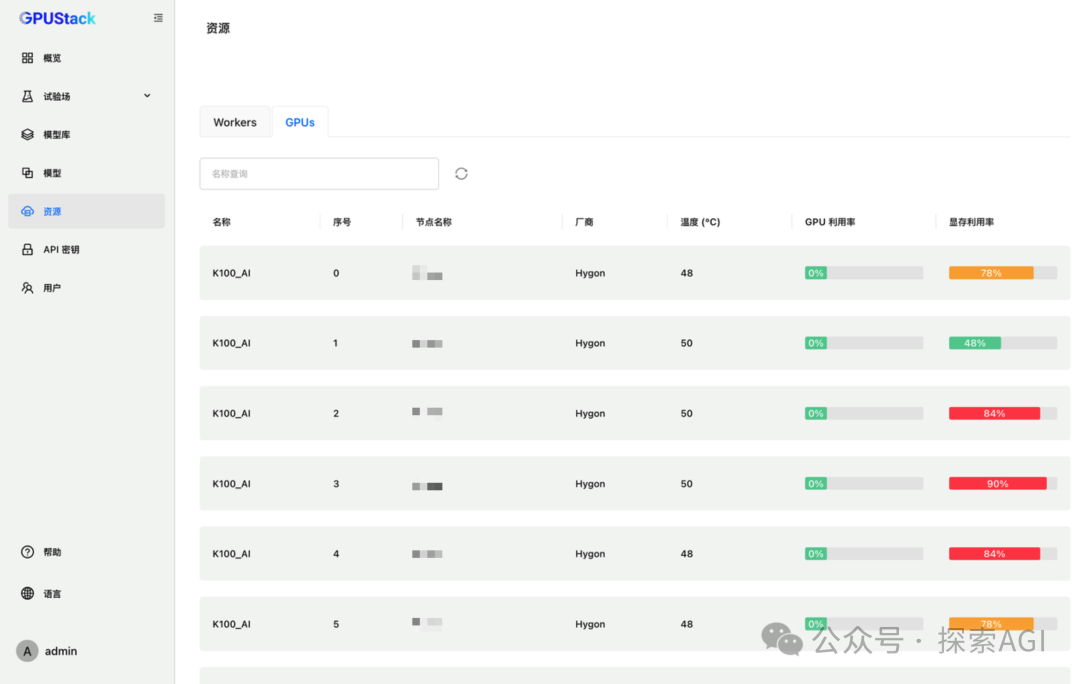The width and height of the screenshot is (1080, 684).
Task: Click index number 5 cell
Action: point(336,624)
